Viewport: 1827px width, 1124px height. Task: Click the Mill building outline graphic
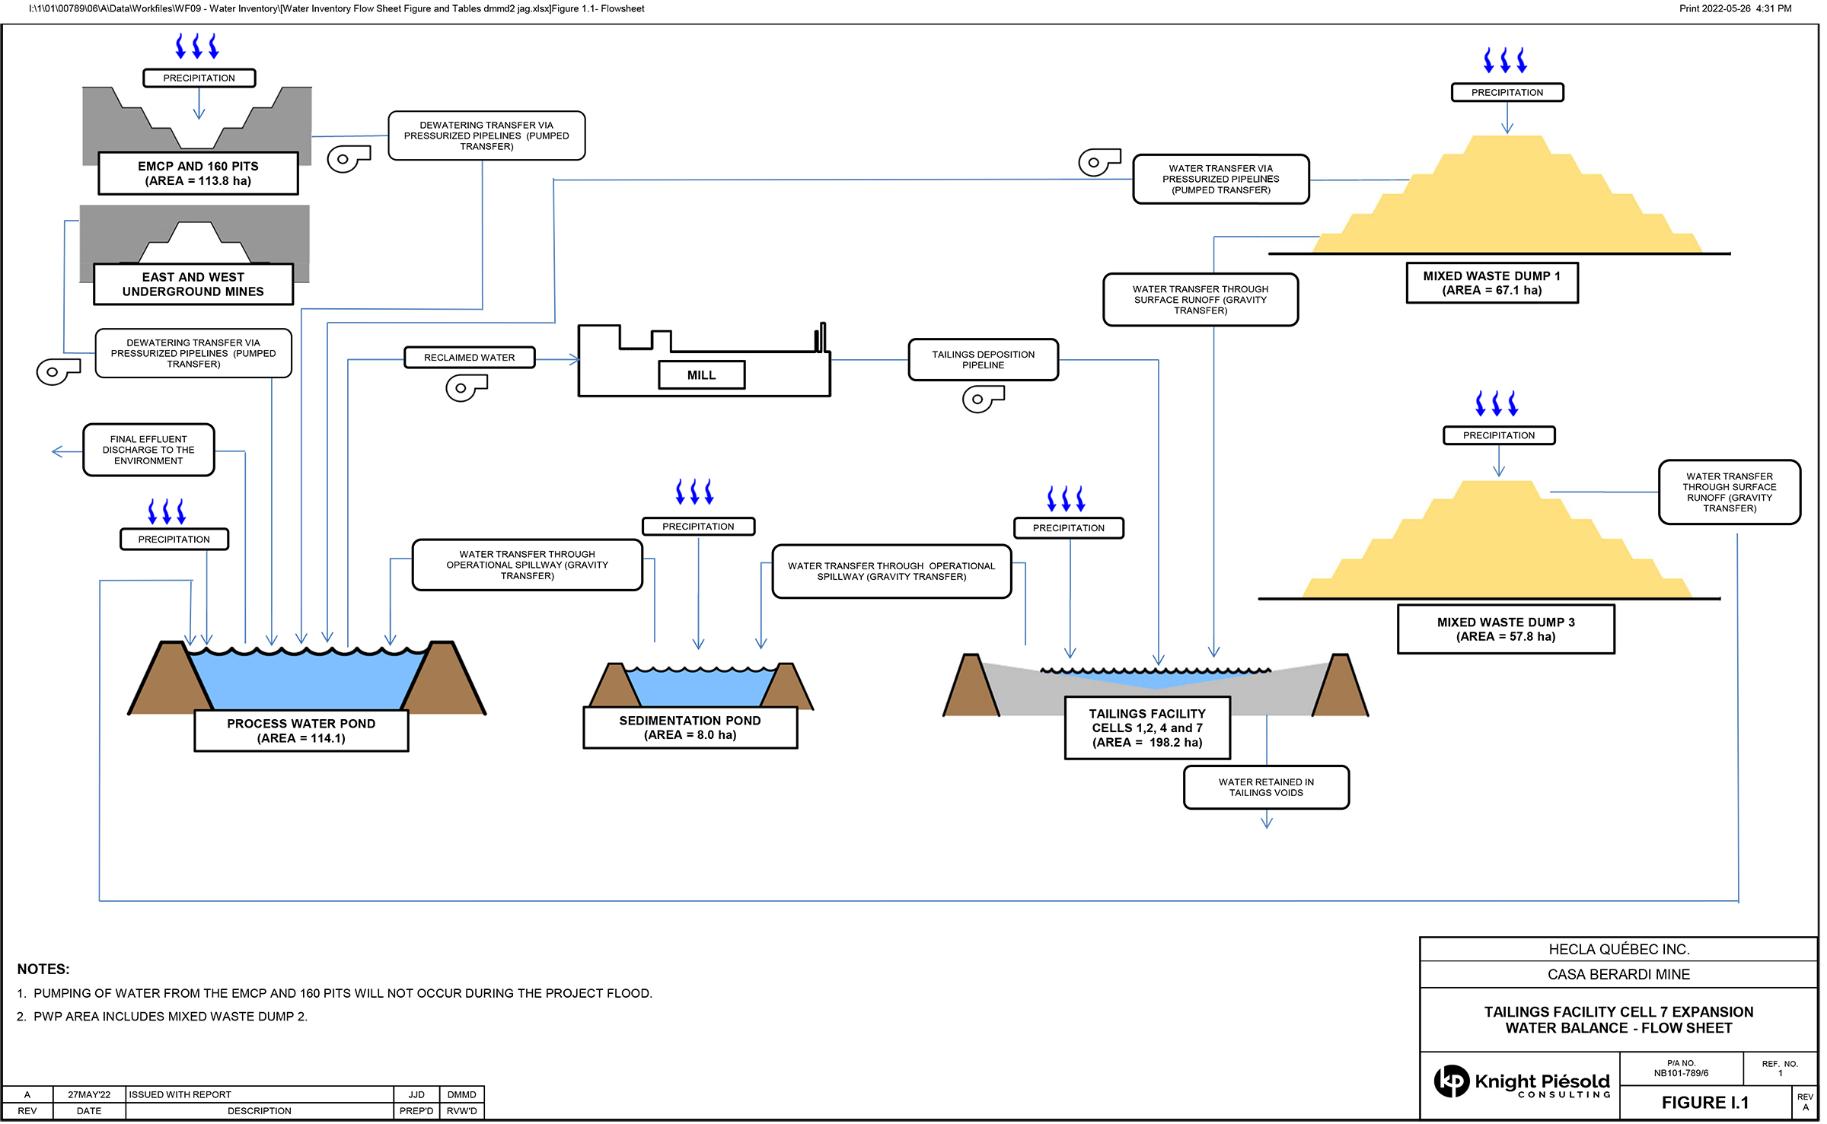point(704,360)
